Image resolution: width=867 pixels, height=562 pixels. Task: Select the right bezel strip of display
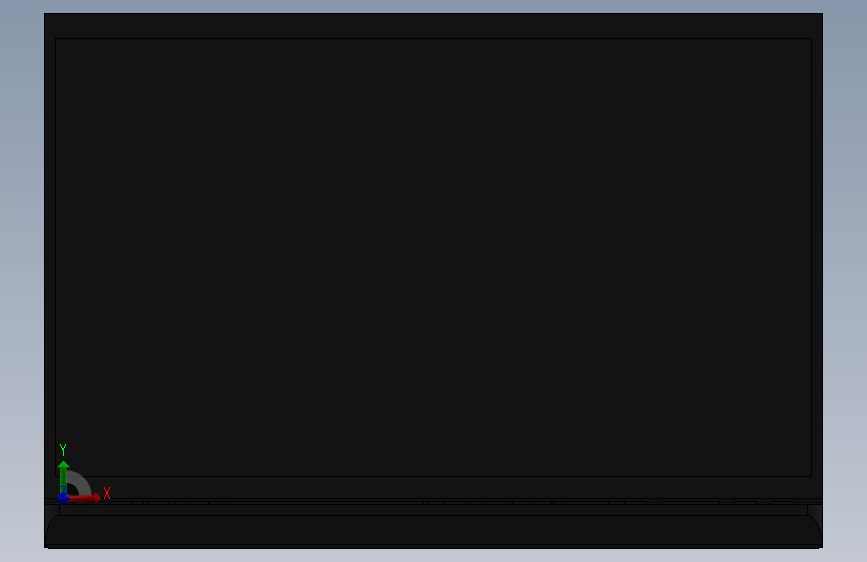(x=817, y=257)
